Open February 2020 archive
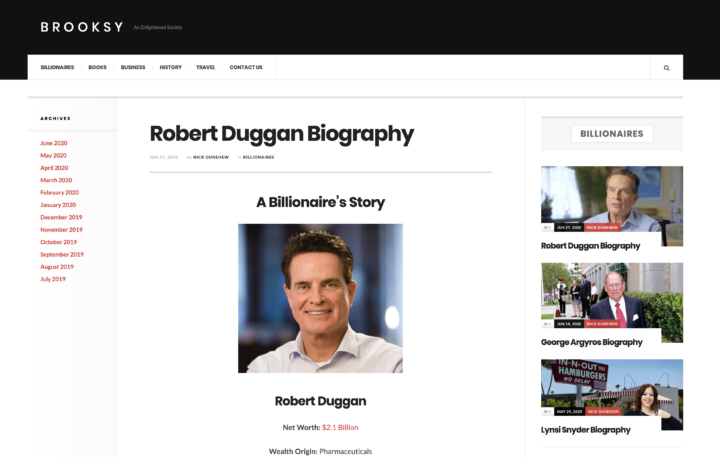 (60, 193)
